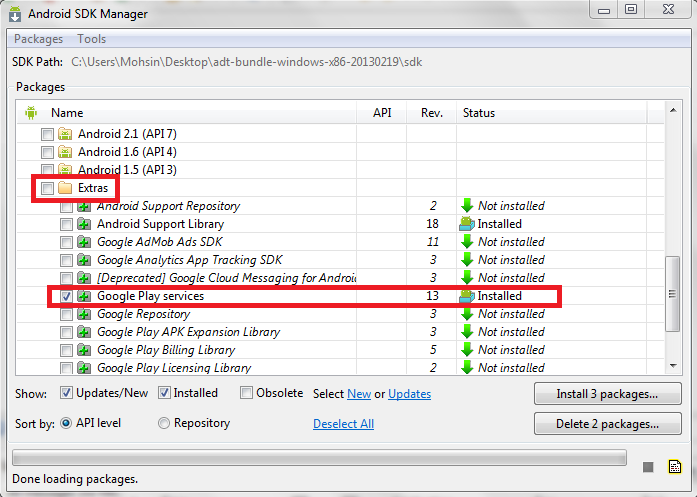Open the SDK manager log icon

675,466
